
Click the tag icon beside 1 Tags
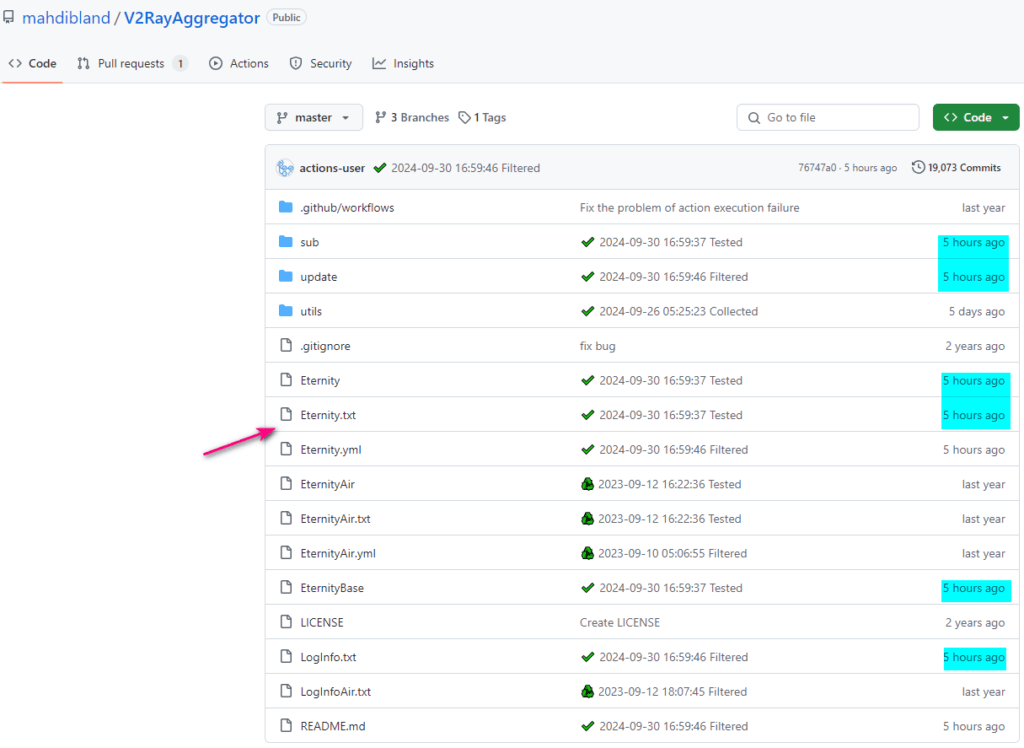coord(464,118)
